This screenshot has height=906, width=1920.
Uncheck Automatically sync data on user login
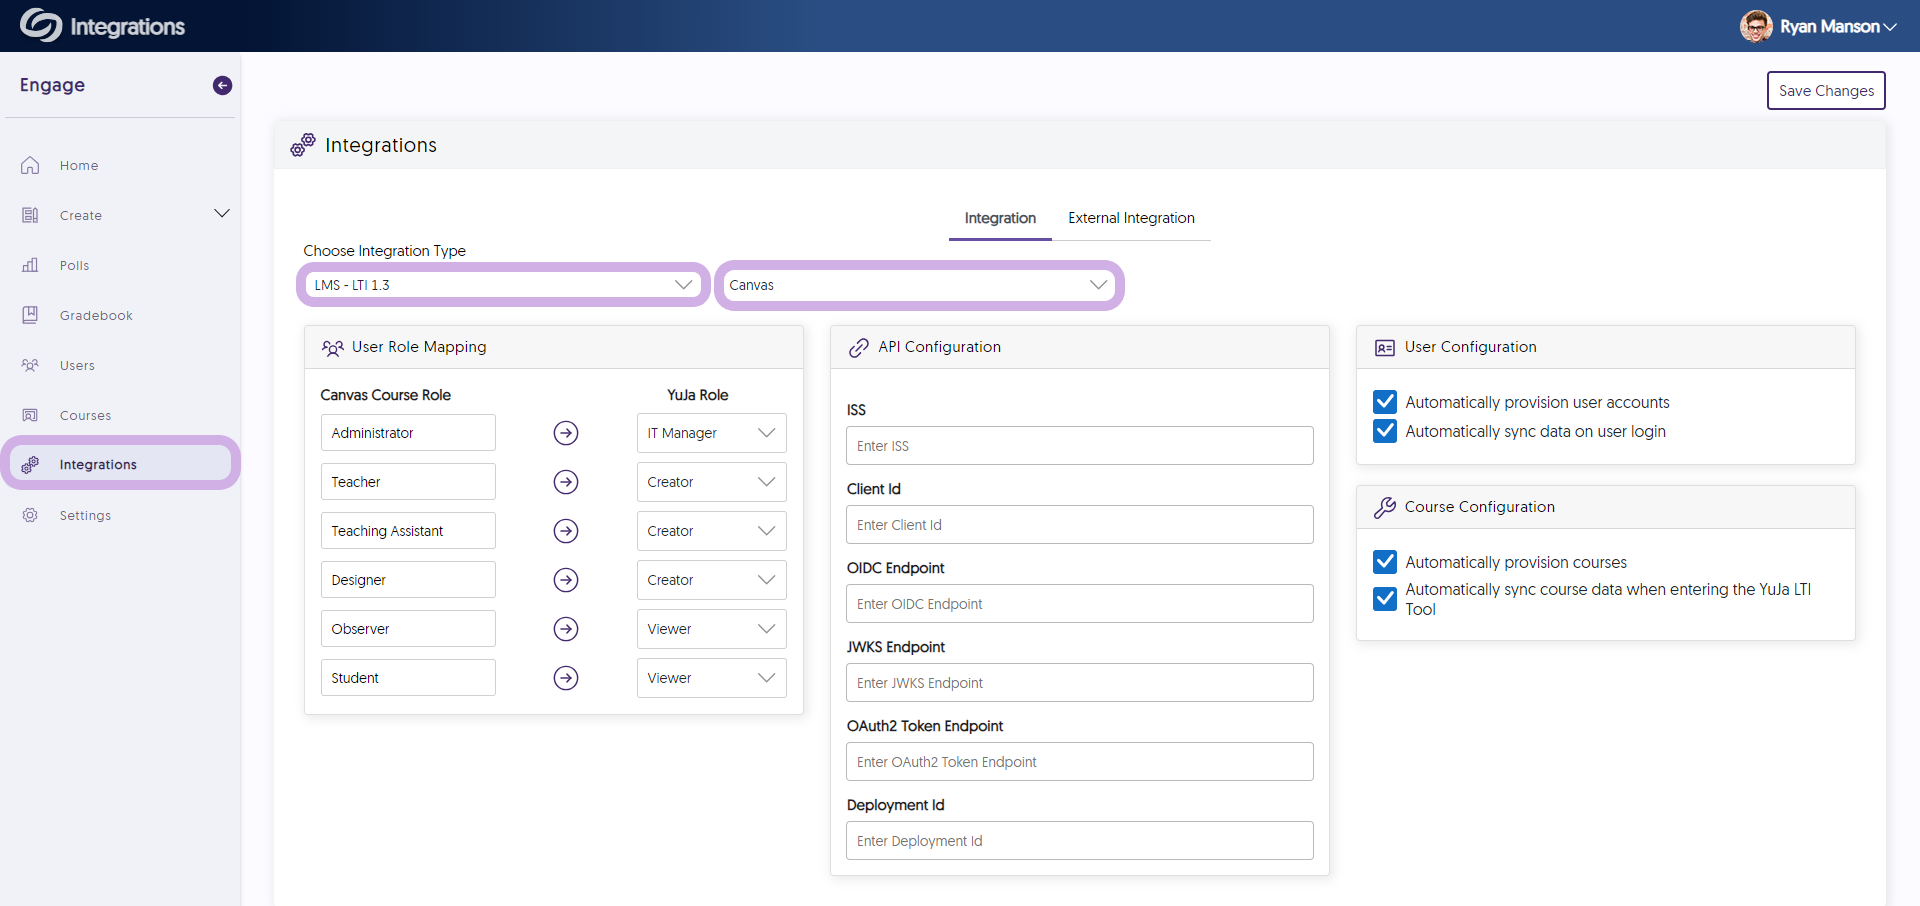pyautogui.click(x=1385, y=431)
